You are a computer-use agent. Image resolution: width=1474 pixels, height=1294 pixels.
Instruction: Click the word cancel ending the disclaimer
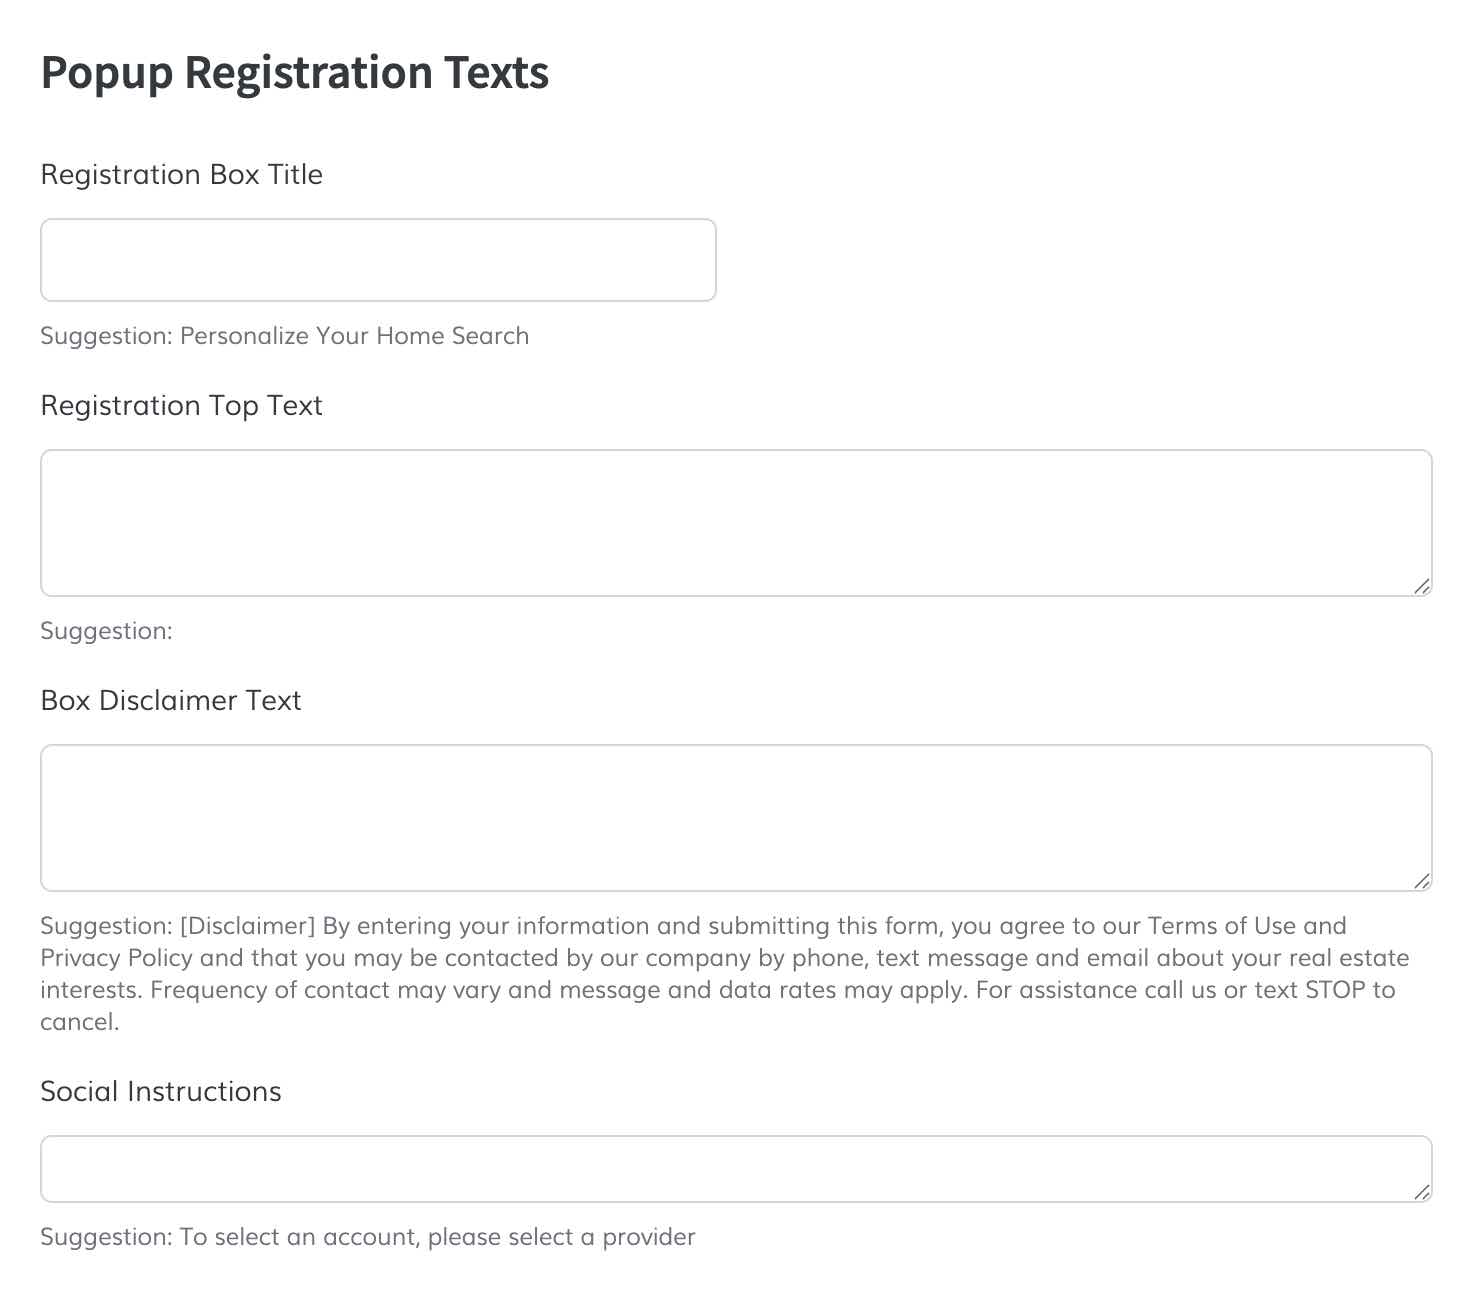[x=77, y=1022]
